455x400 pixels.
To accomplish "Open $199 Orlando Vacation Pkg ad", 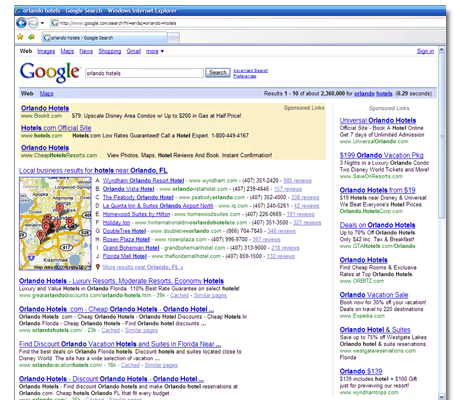I will (x=382, y=155).
